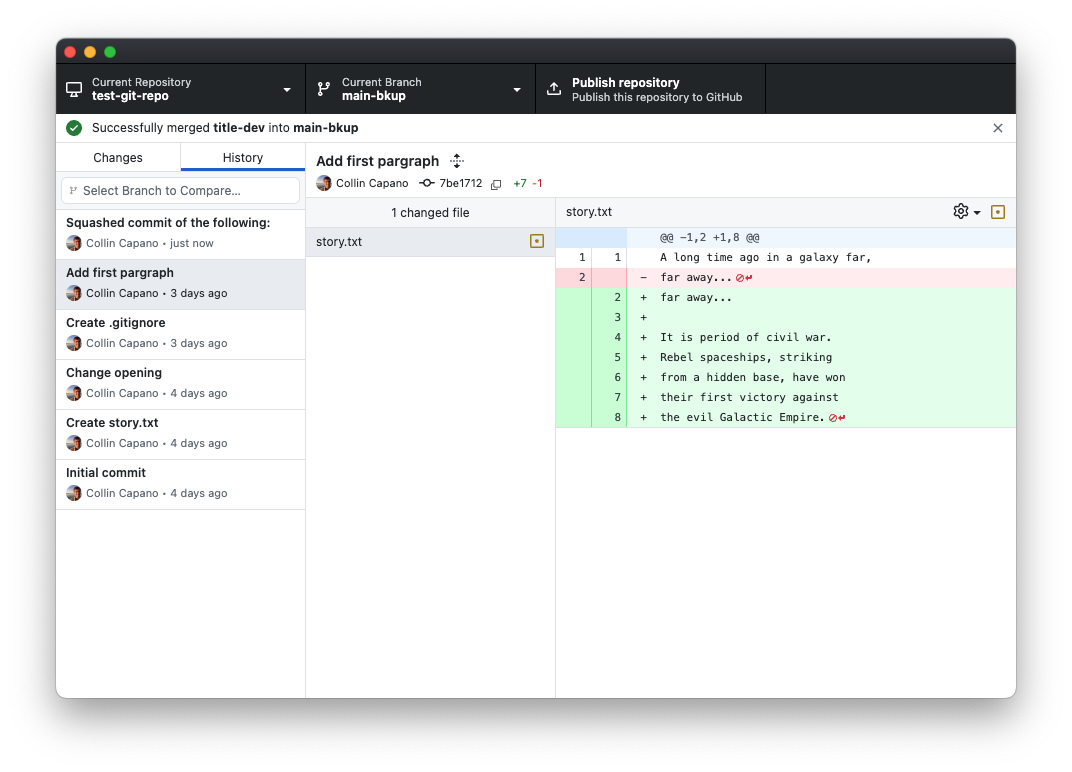Click modified status icon in story.txt file row
Viewport: 1072px width, 772px height.
click(537, 241)
